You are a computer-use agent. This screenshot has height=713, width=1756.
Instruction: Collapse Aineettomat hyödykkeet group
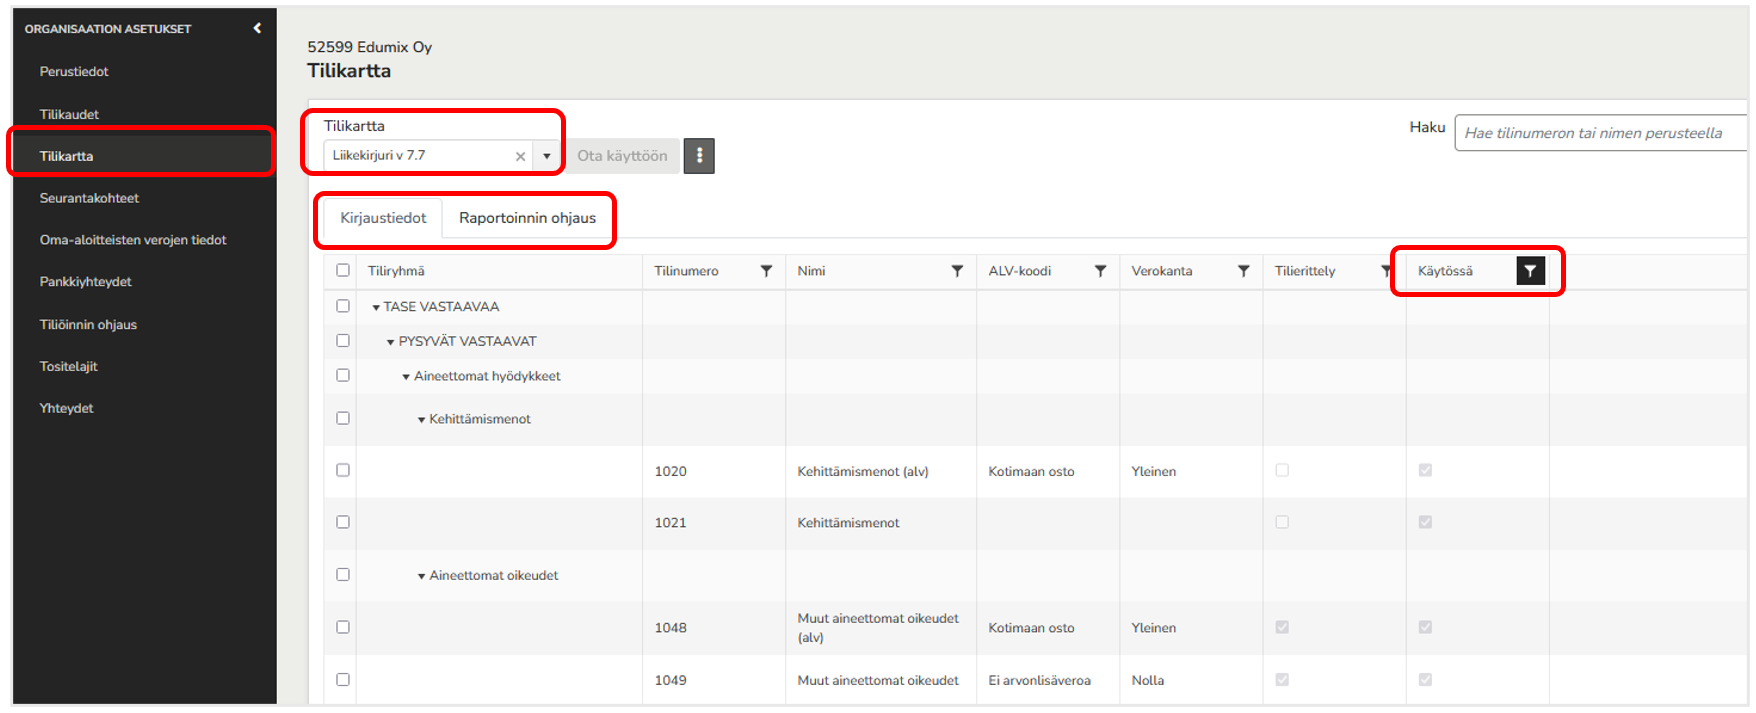click(x=406, y=377)
